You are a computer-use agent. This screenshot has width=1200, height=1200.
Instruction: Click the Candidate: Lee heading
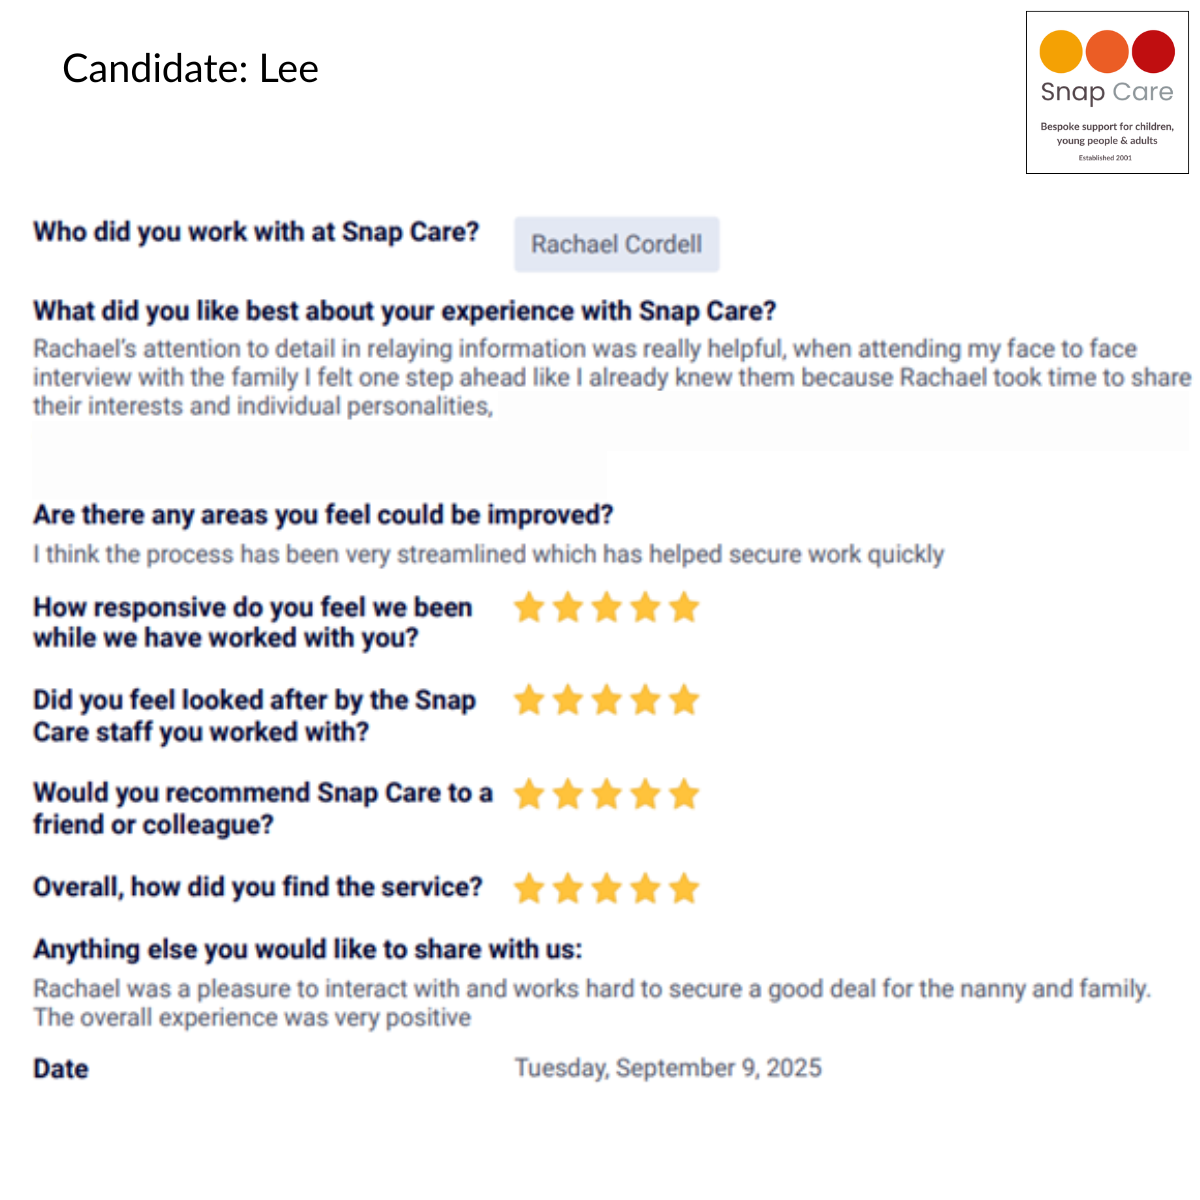point(190,68)
